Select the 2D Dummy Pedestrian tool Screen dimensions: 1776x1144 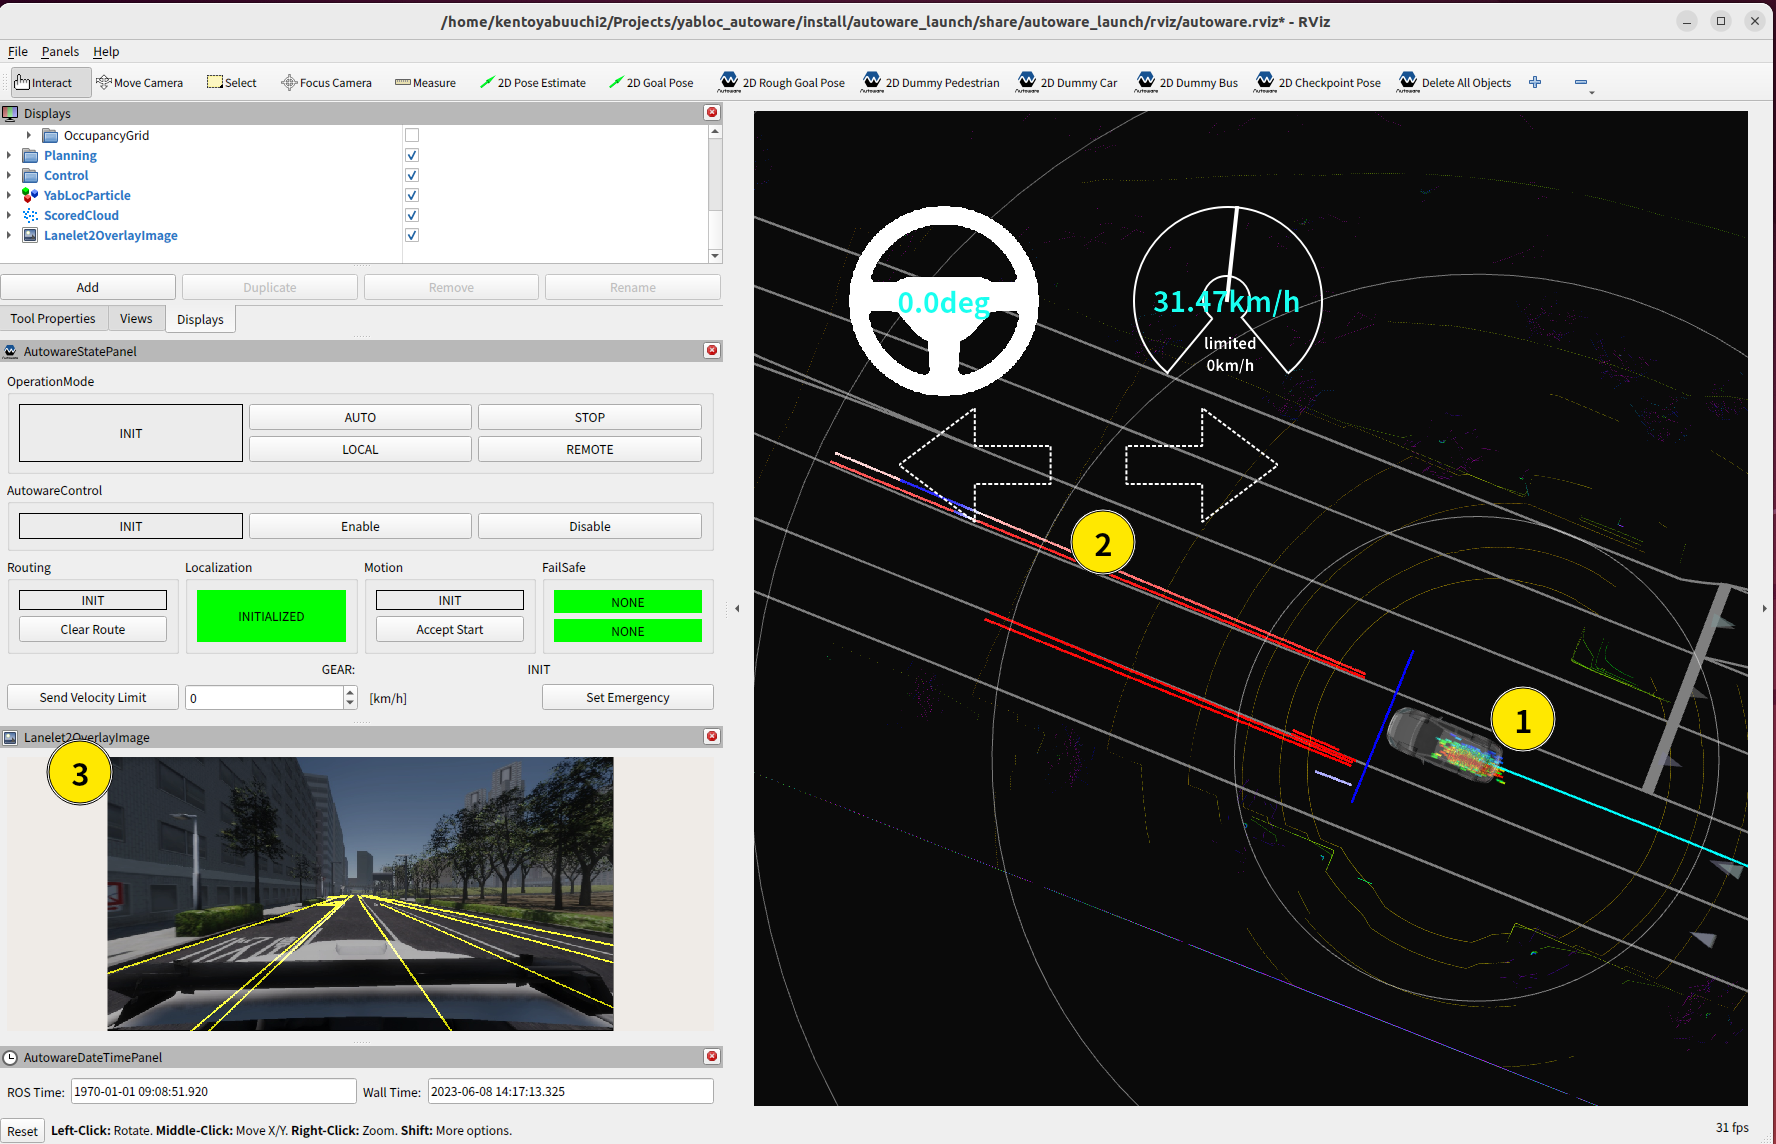pos(930,82)
